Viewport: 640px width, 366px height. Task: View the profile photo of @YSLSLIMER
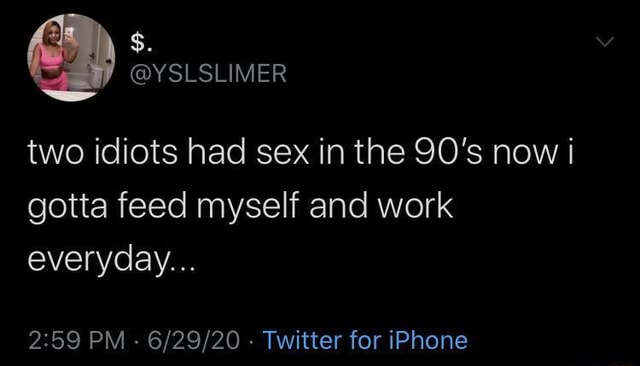71,58
